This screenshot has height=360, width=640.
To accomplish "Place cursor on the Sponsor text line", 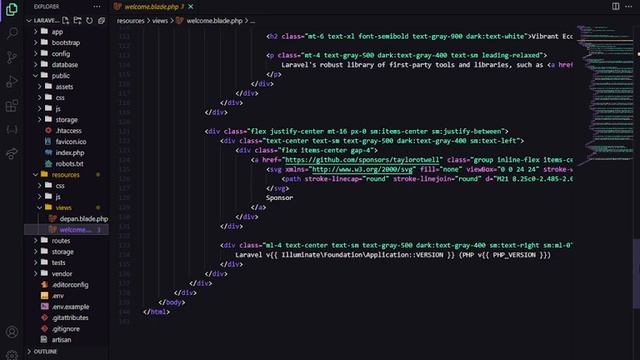I will pyautogui.click(x=280, y=198).
